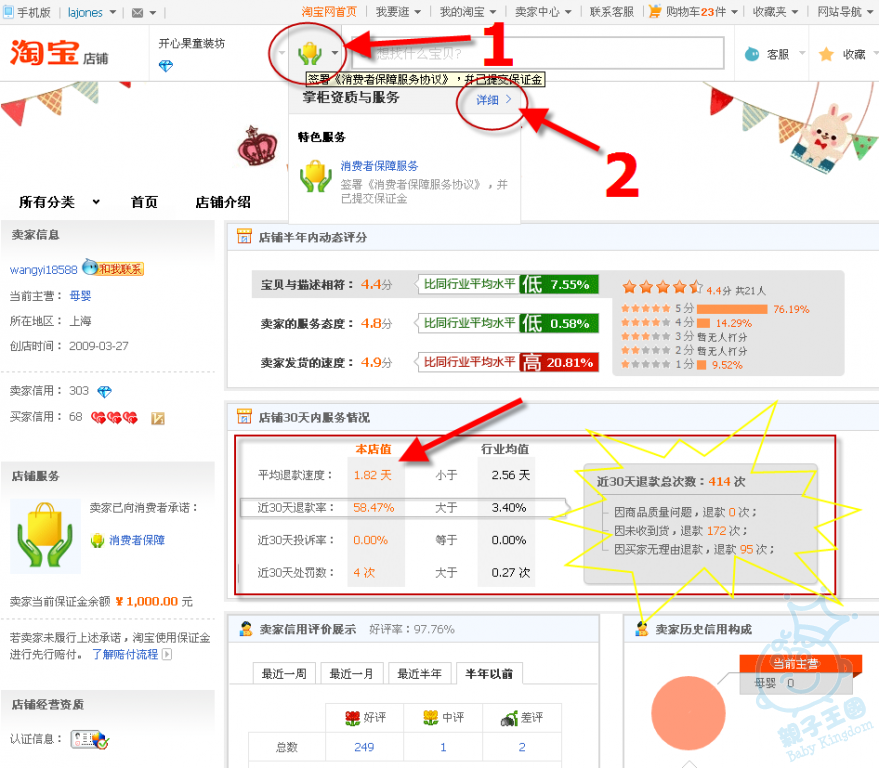Click the seller credit blue diamond icon
The image size is (879, 768).
(x=104, y=391)
